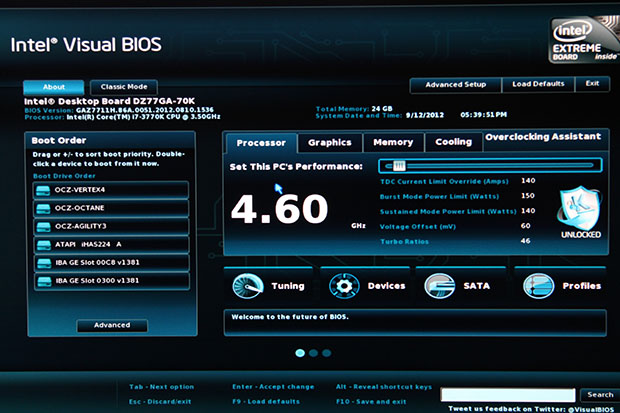
Task: Open the Cooling tab
Action: pos(453,142)
